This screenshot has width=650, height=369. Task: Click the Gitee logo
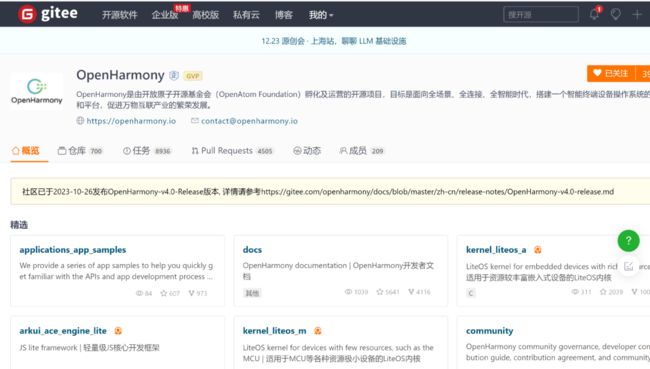tap(48, 14)
